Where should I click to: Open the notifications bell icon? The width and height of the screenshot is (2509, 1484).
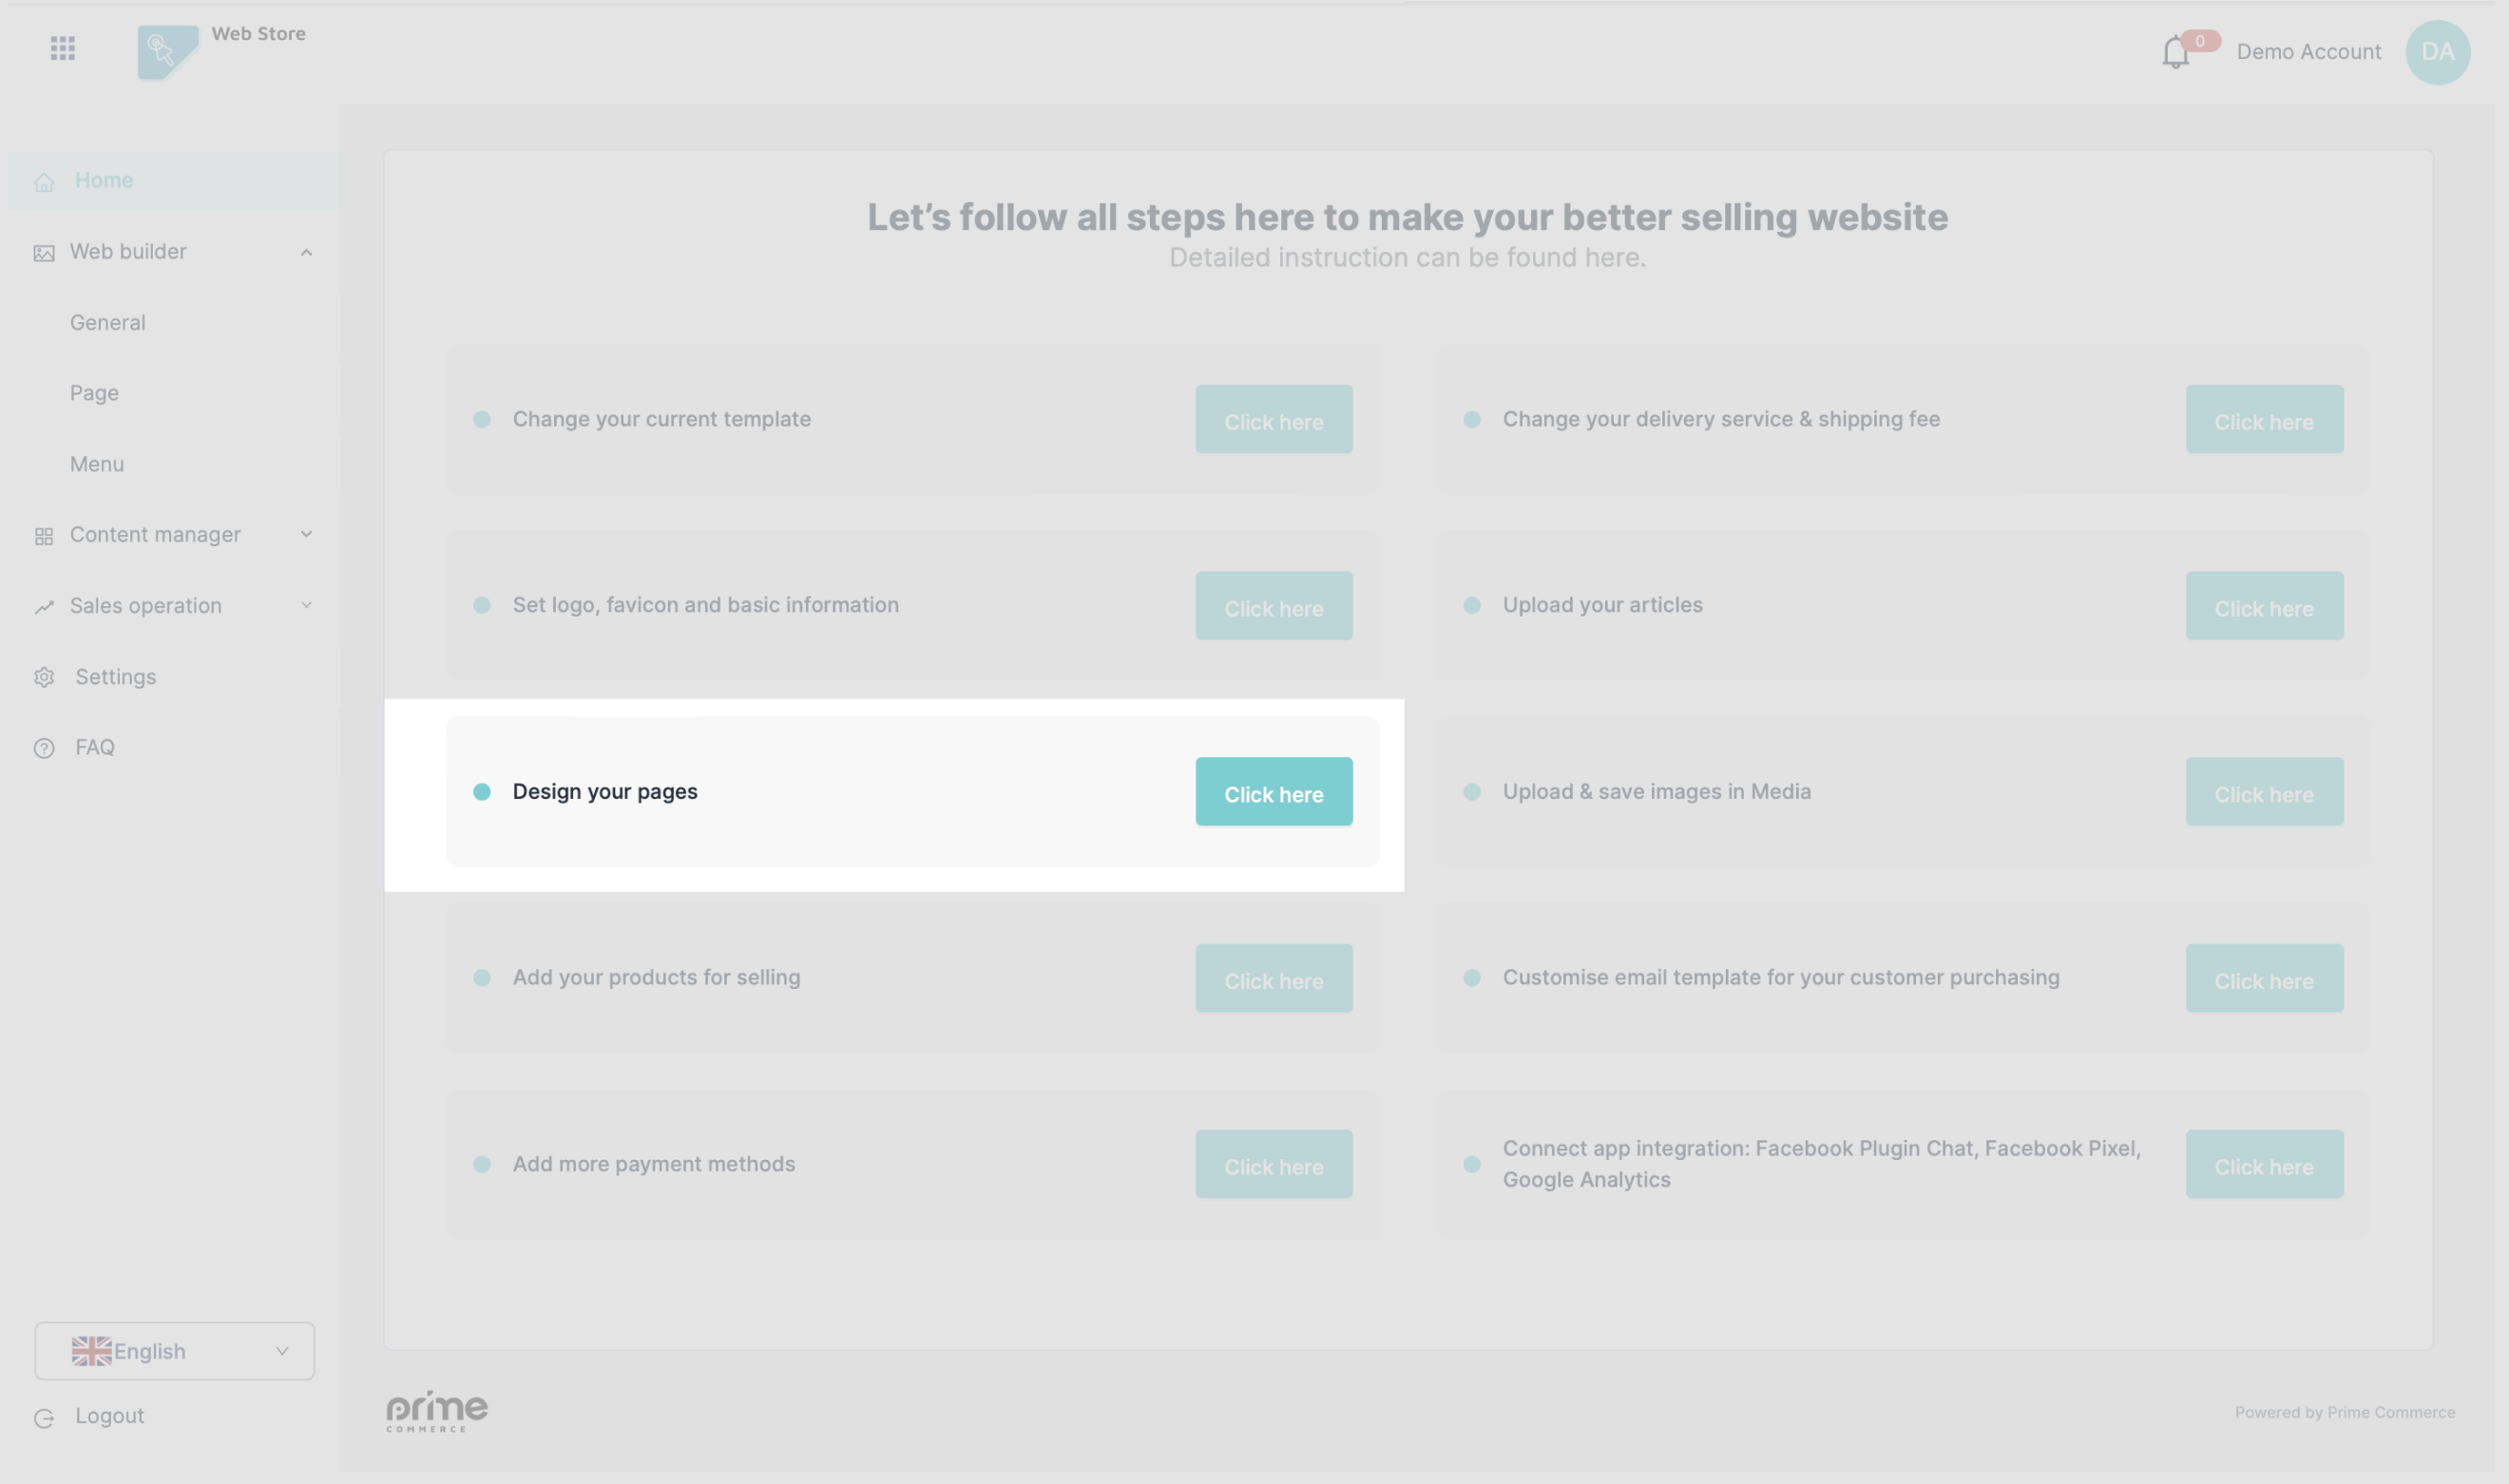point(2174,52)
